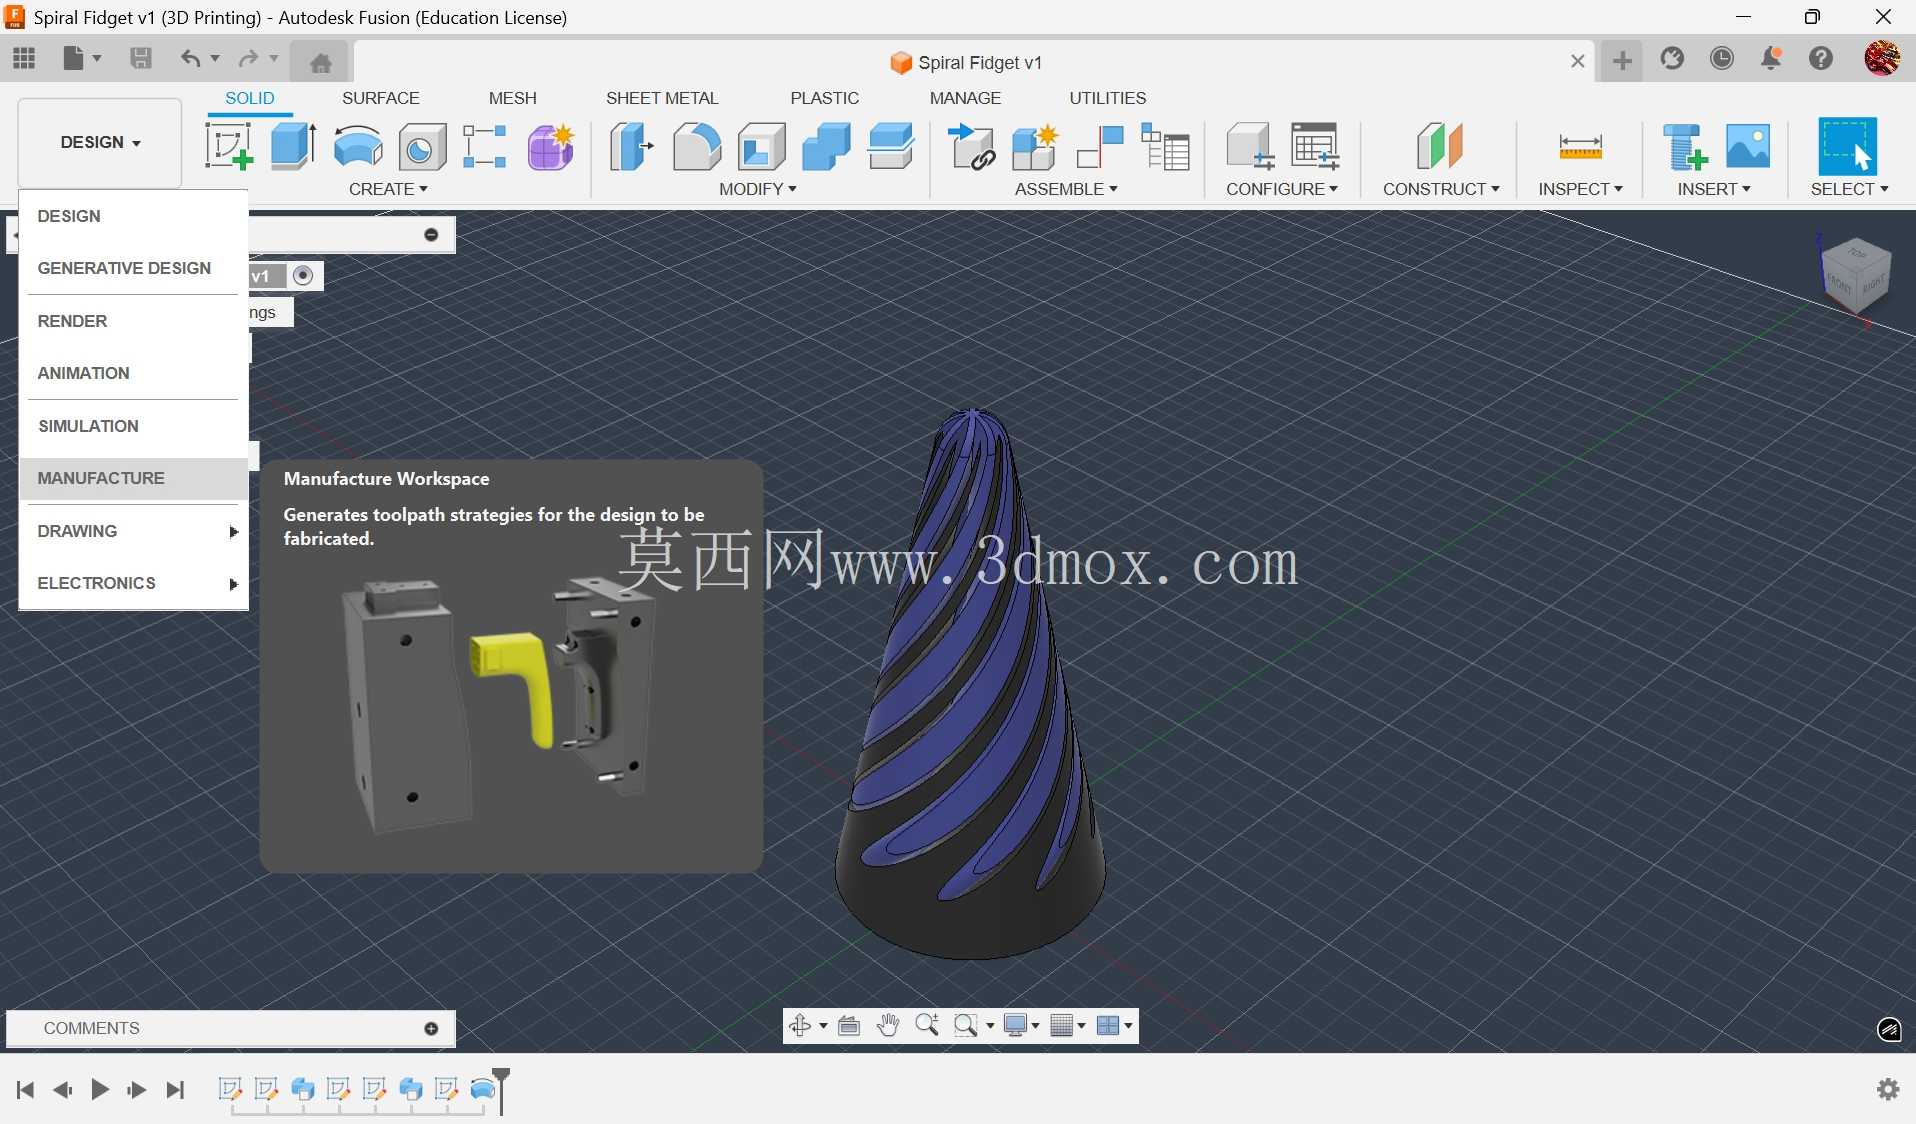This screenshot has width=1916, height=1124.
Task: Choose RENDER from the workspace menu
Action: (x=133, y=321)
